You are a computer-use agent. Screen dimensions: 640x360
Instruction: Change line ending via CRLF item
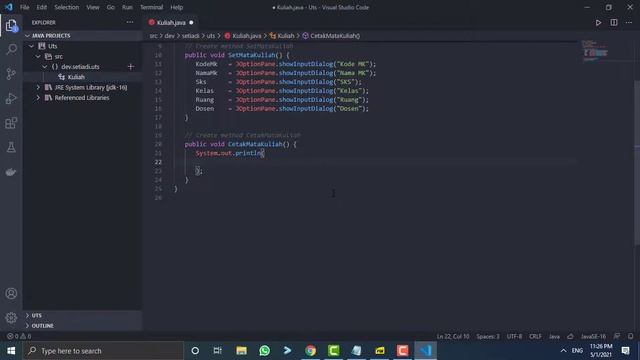coord(535,336)
